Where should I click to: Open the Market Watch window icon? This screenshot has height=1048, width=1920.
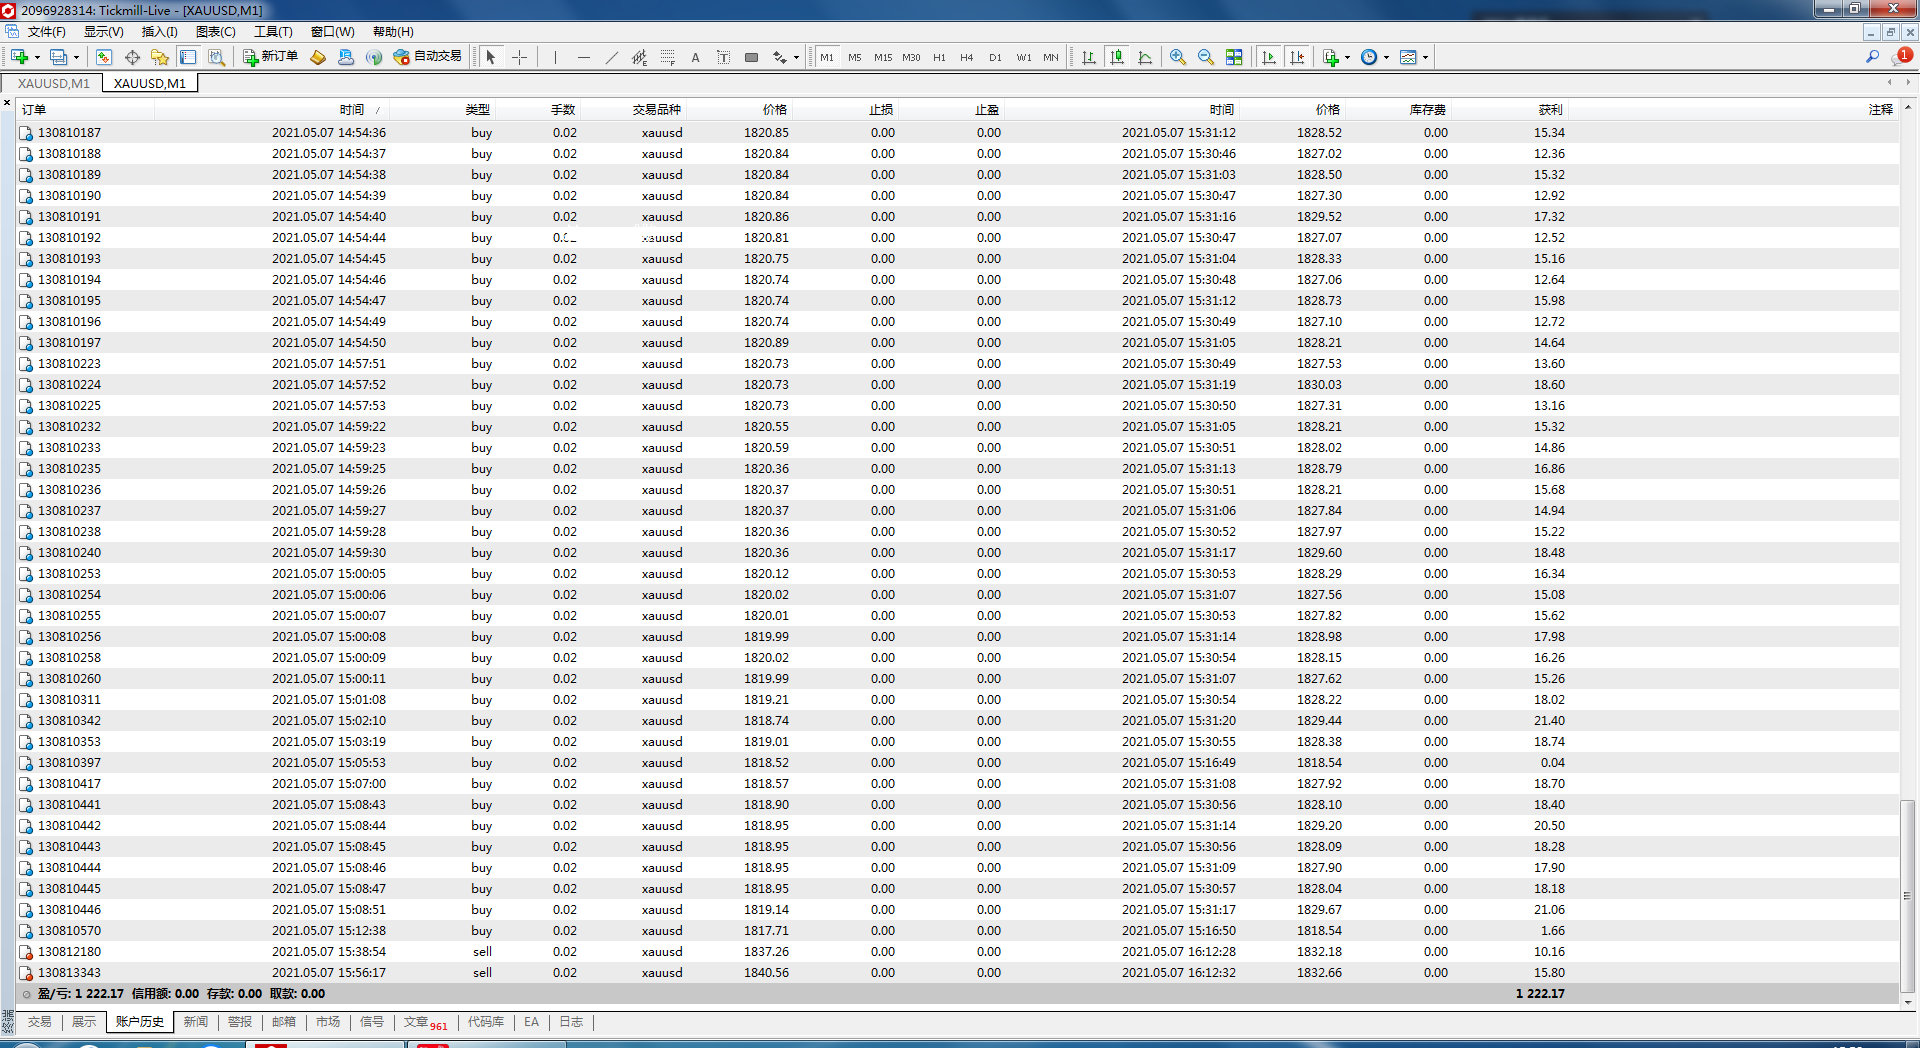click(x=104, y=57)
